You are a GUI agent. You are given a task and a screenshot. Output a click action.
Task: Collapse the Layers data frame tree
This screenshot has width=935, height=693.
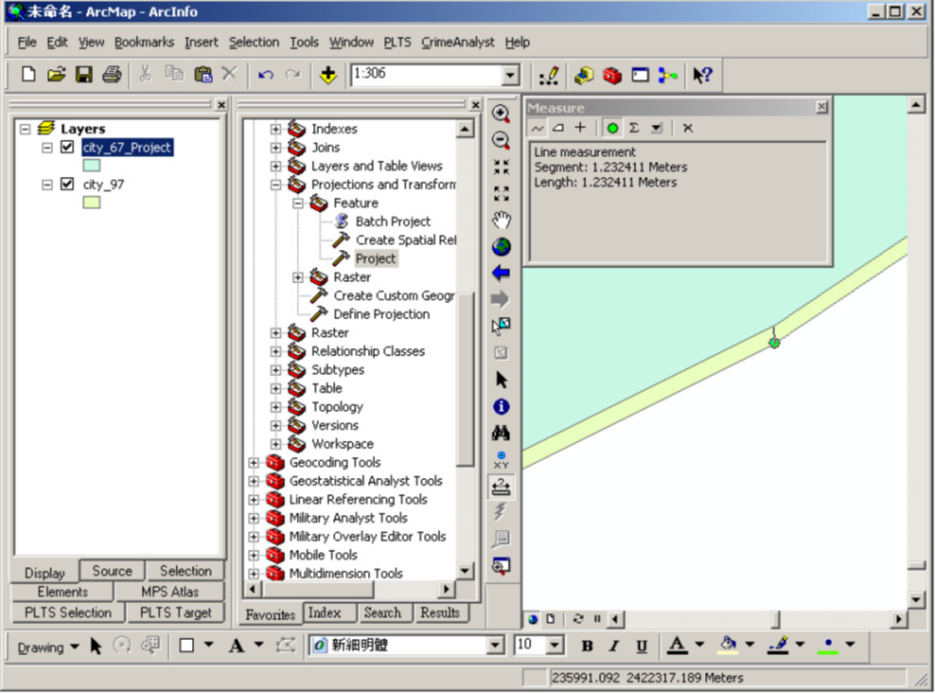tap(25, 129)
